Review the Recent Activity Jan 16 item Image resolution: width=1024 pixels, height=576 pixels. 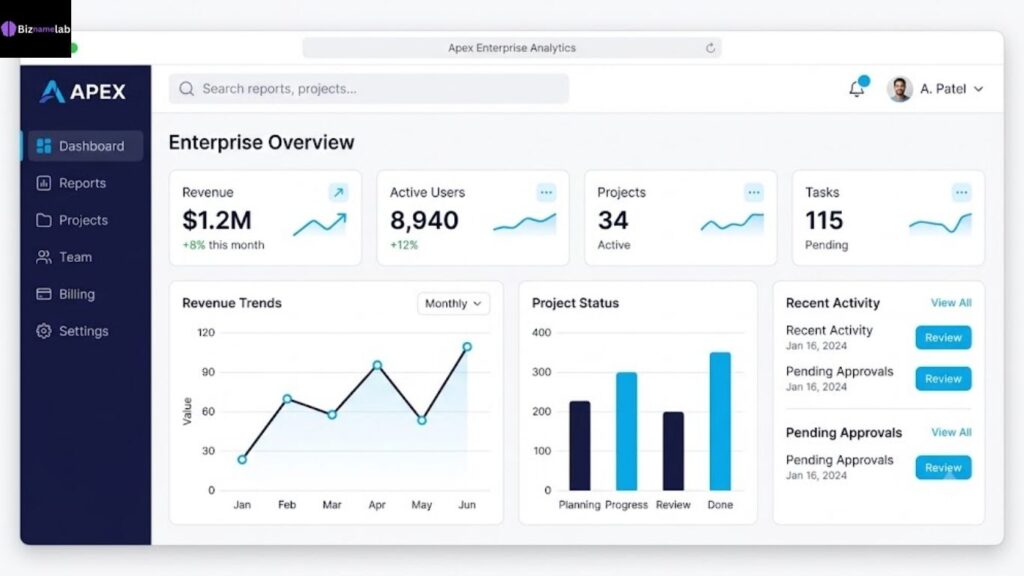(943, 338)
